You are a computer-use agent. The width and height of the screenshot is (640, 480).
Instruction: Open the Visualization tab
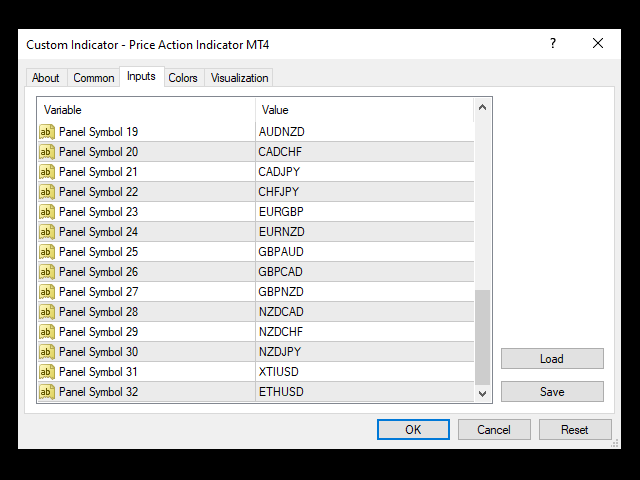pos(240,78)
